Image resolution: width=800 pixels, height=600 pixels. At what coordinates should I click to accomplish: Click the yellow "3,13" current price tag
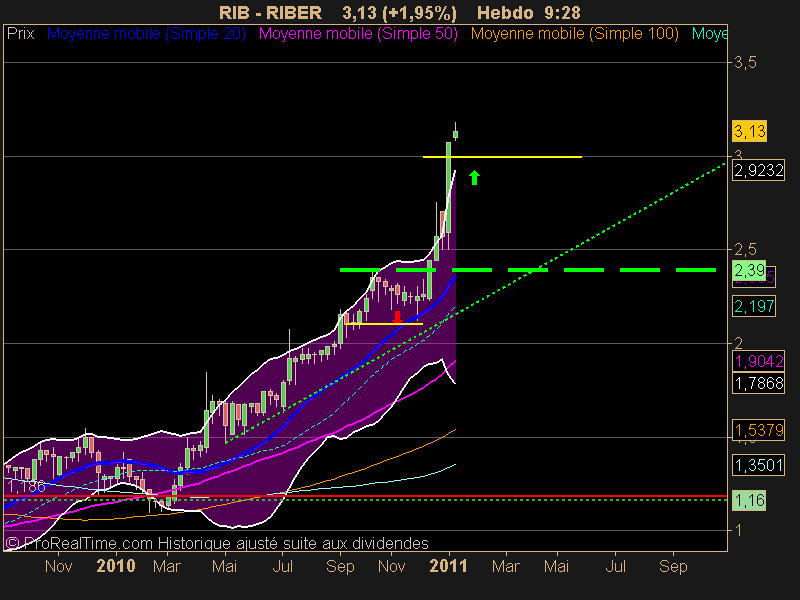pyautogui.click(x=749, y=131)
